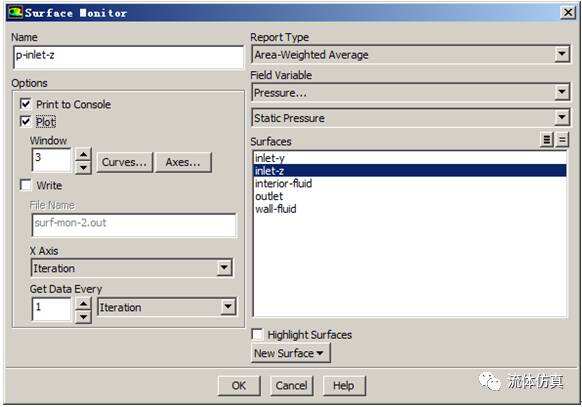Decrease the Window number with down arrow

point(84,168)
